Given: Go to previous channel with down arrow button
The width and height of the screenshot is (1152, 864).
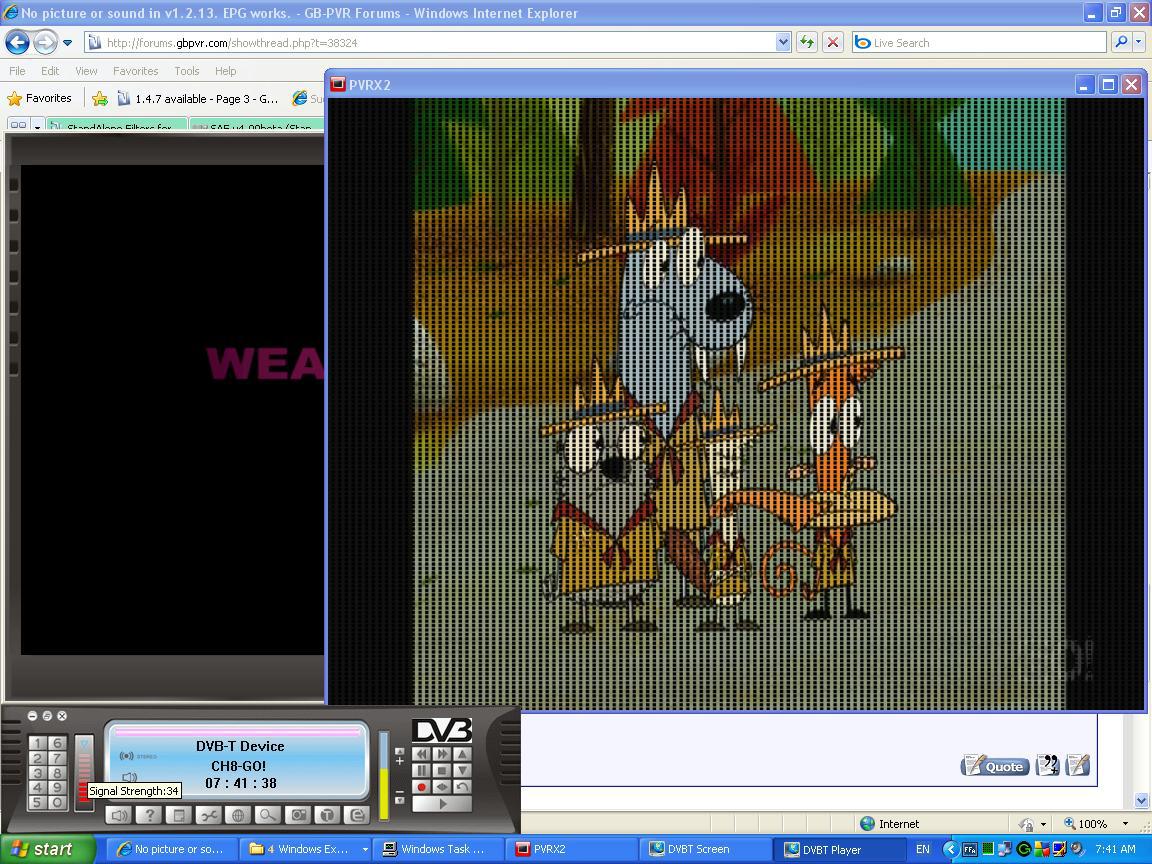Looking at the screenshot, I should coord(462,771).
